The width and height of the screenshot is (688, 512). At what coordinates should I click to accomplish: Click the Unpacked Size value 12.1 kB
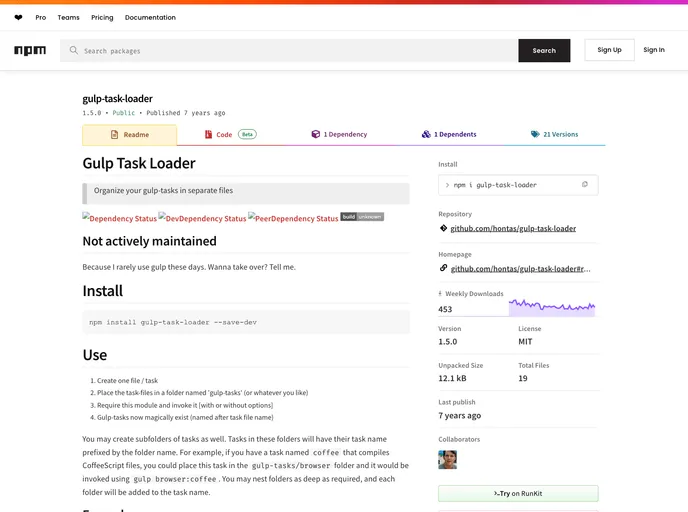452,378
